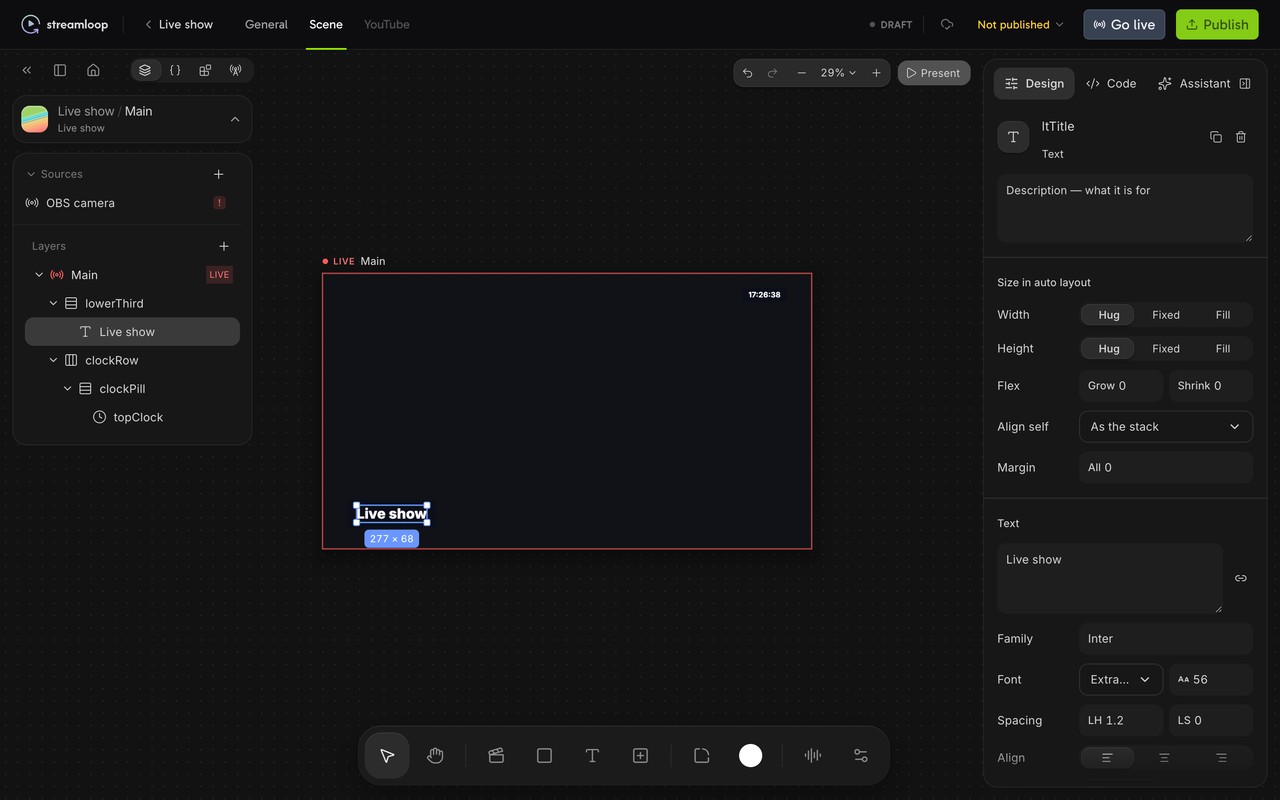Viewport: 1280px width, 800px height.
Task: Click the font size field showing 56
Action: [x=1210, y=680]
